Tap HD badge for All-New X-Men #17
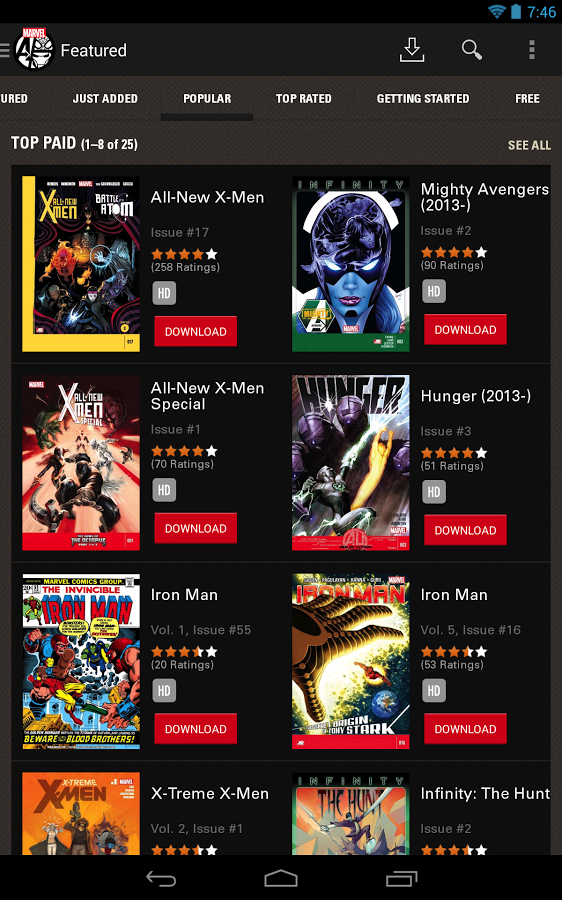 tap(164, 293)
